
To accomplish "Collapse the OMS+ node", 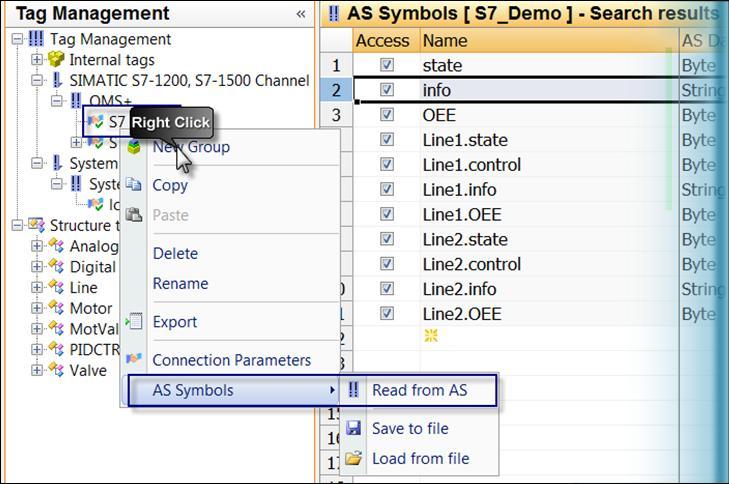I will [x=56, y=100].
